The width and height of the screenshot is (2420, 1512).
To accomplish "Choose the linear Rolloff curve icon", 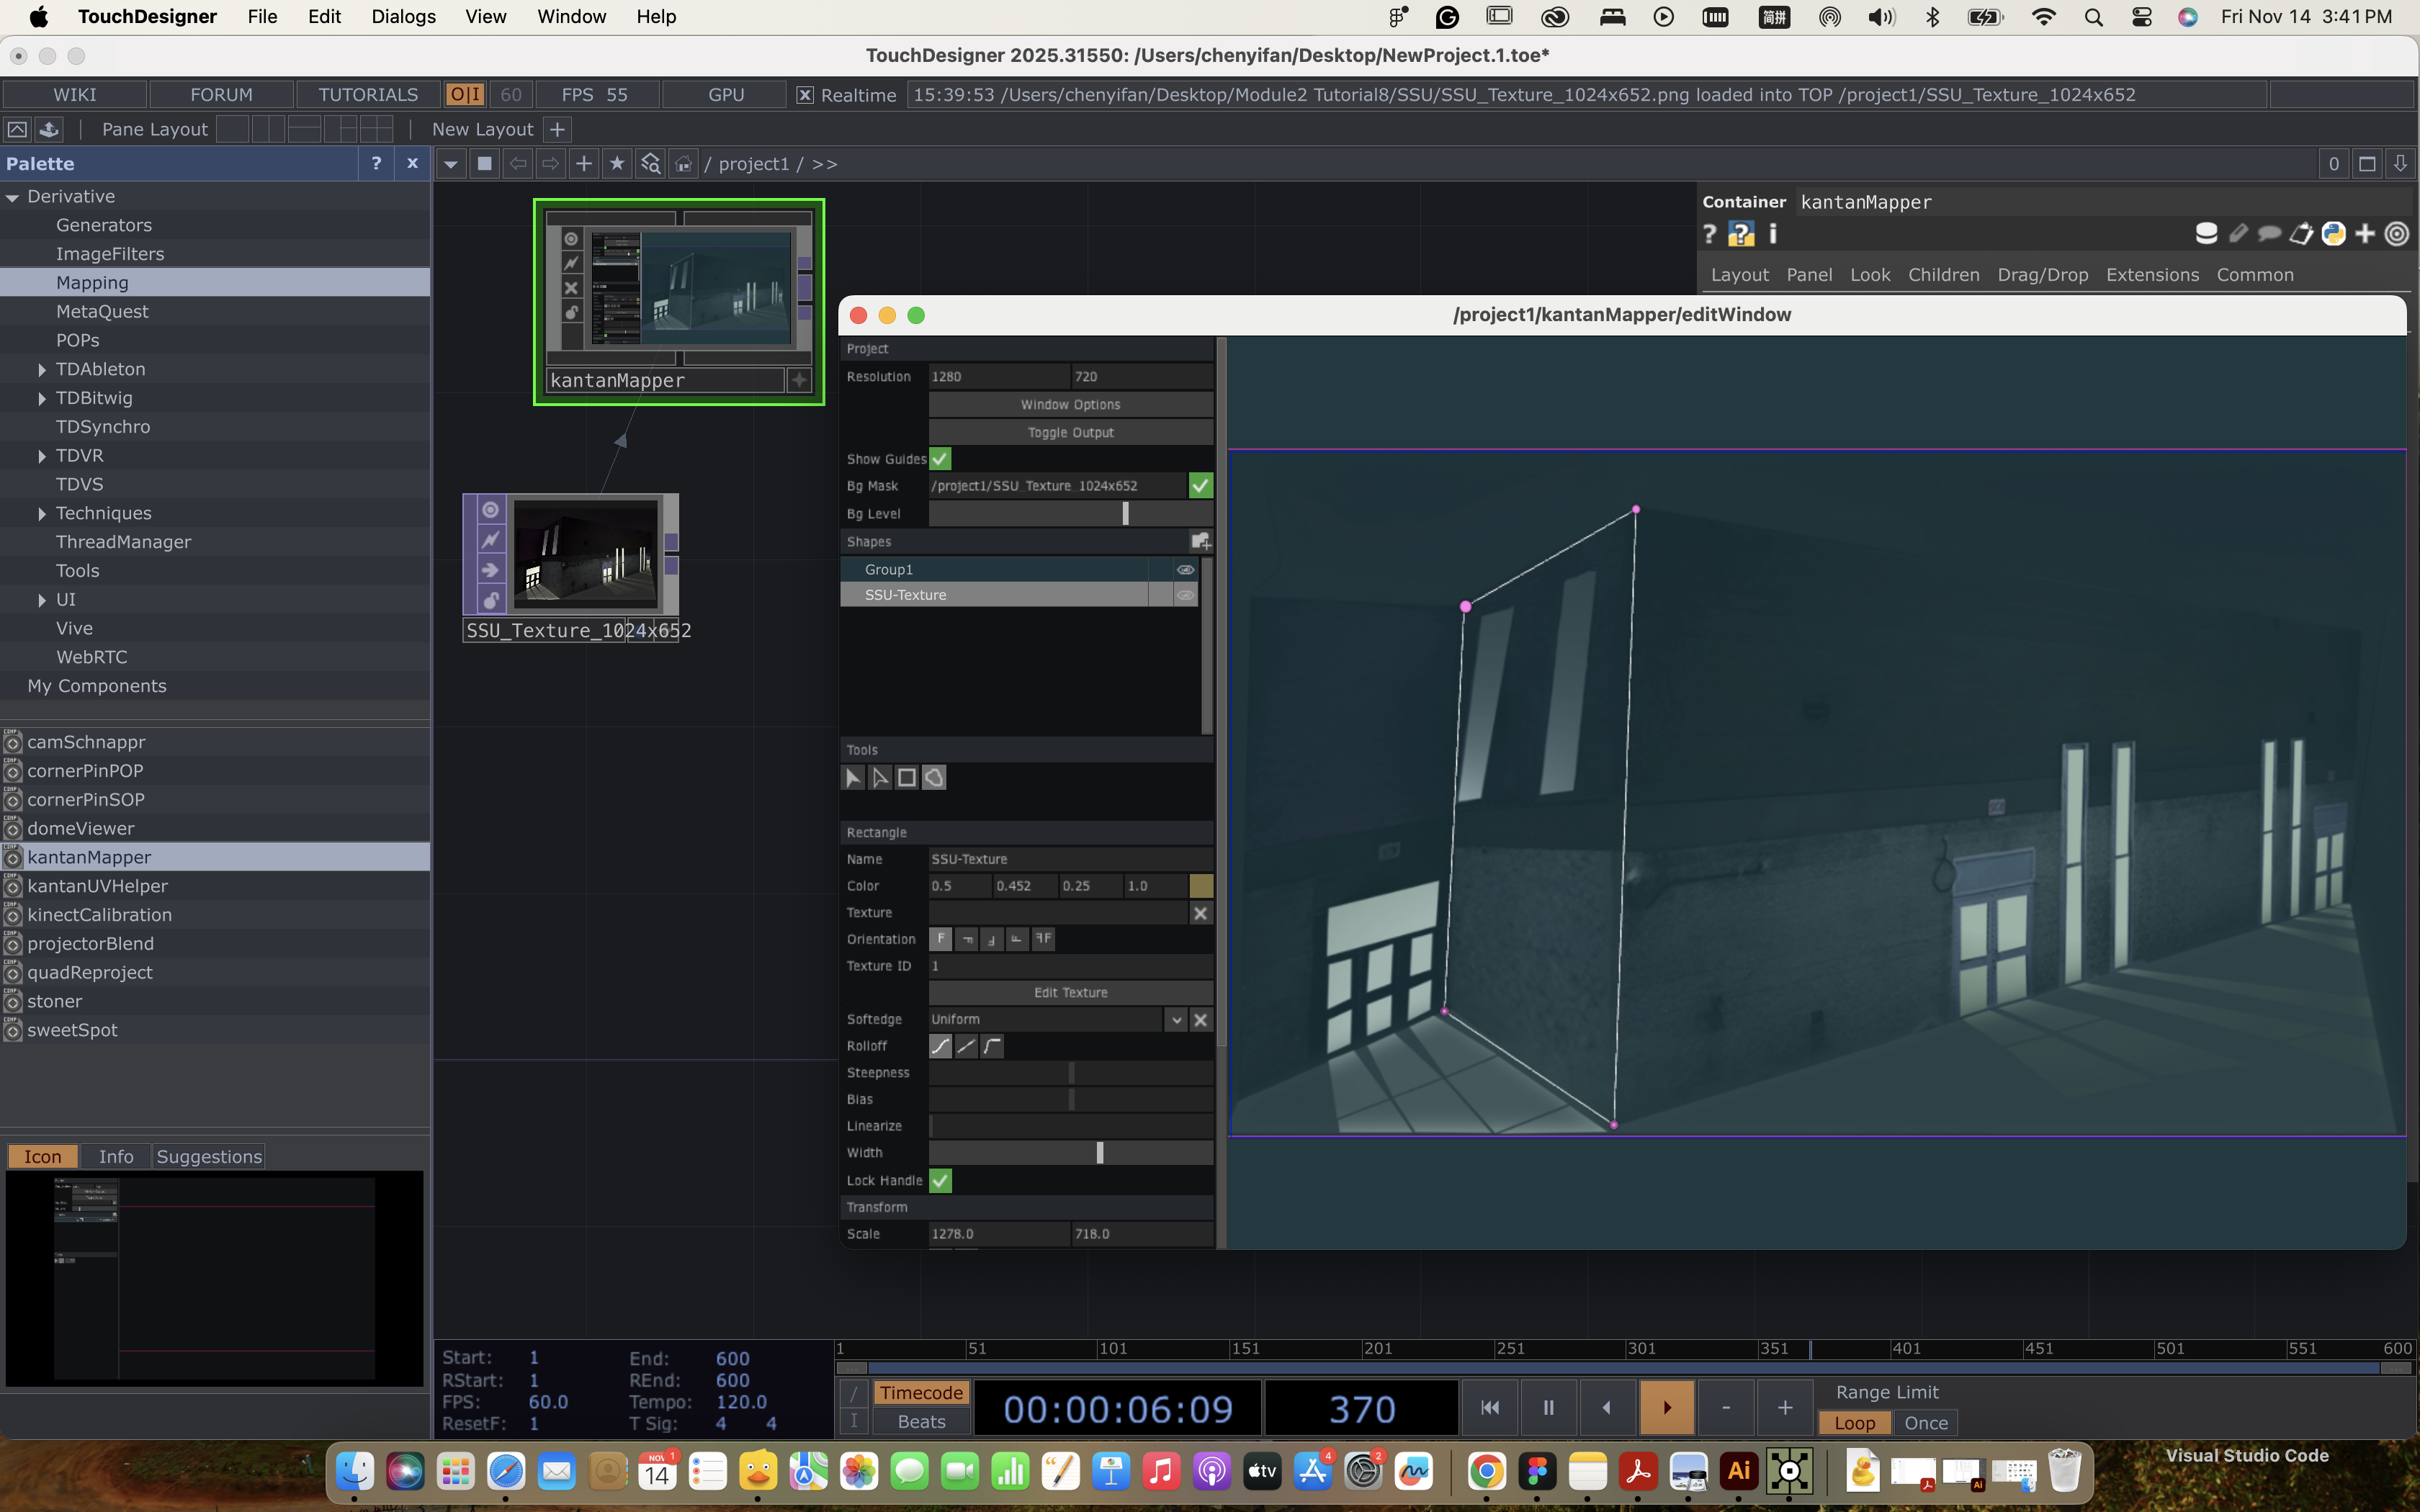I will pyautogui.click(x=966, y=1046).
